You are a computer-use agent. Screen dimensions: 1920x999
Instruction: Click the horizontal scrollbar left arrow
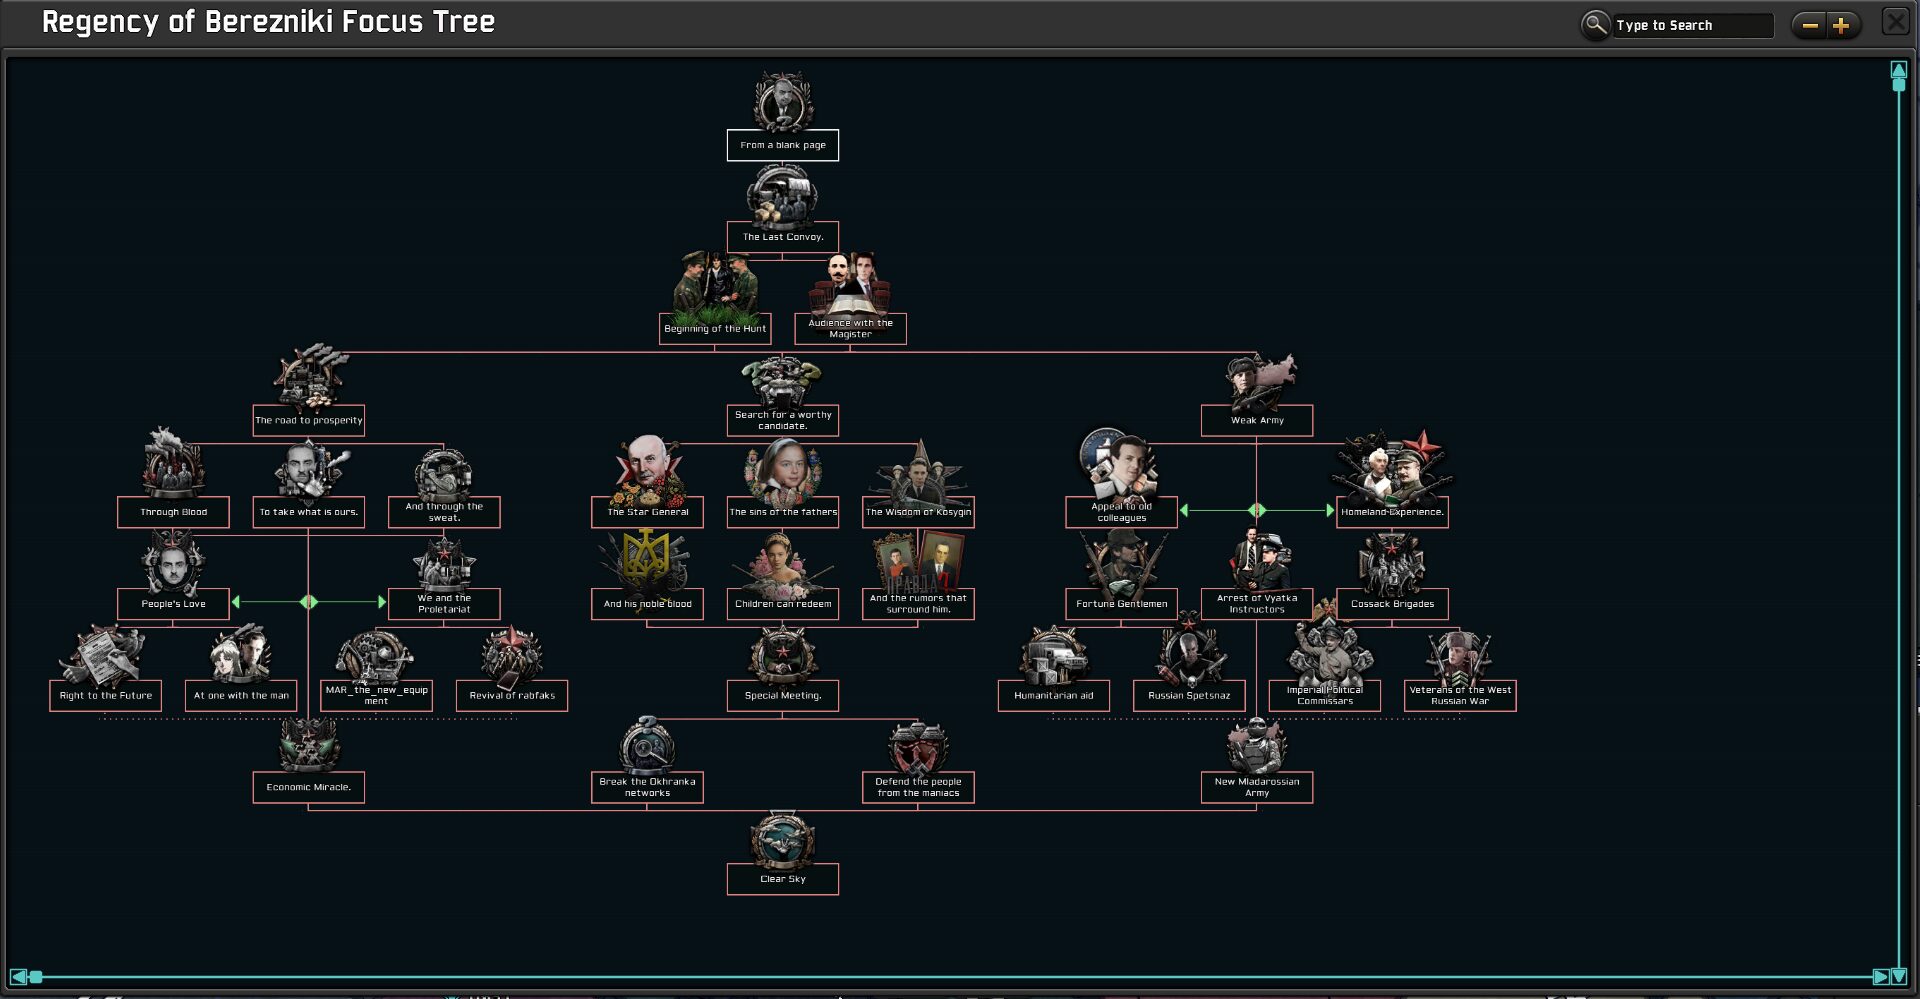(x=18, y=976)
